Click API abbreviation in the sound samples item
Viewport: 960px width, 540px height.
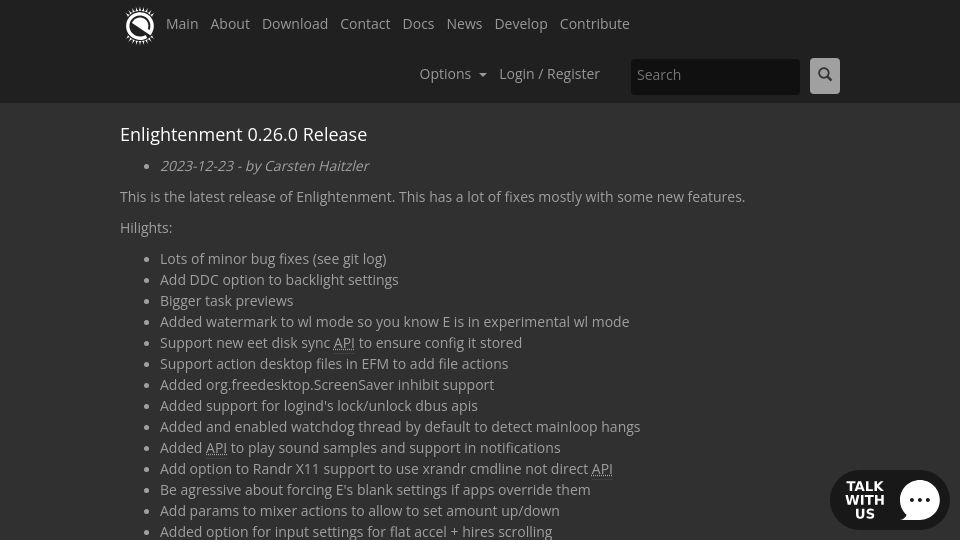(x=216, y=448)
